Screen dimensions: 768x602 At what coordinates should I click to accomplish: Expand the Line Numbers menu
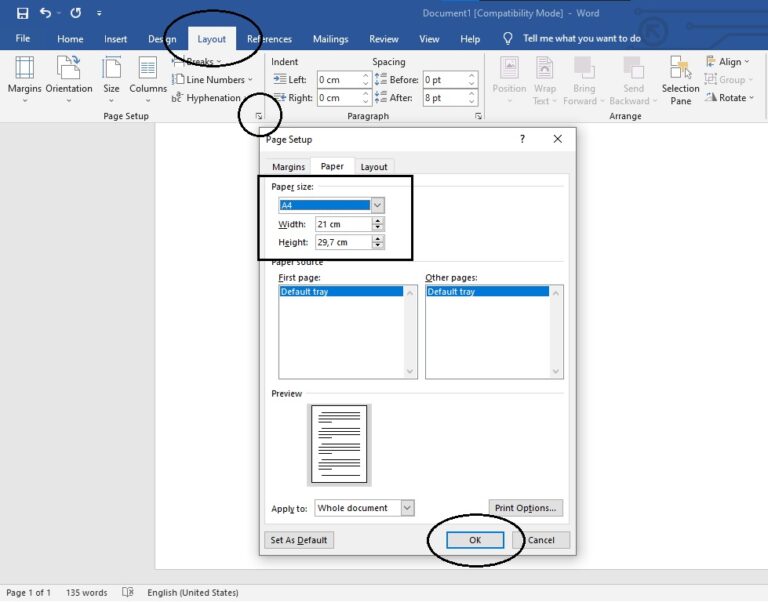tap(214, 80)
